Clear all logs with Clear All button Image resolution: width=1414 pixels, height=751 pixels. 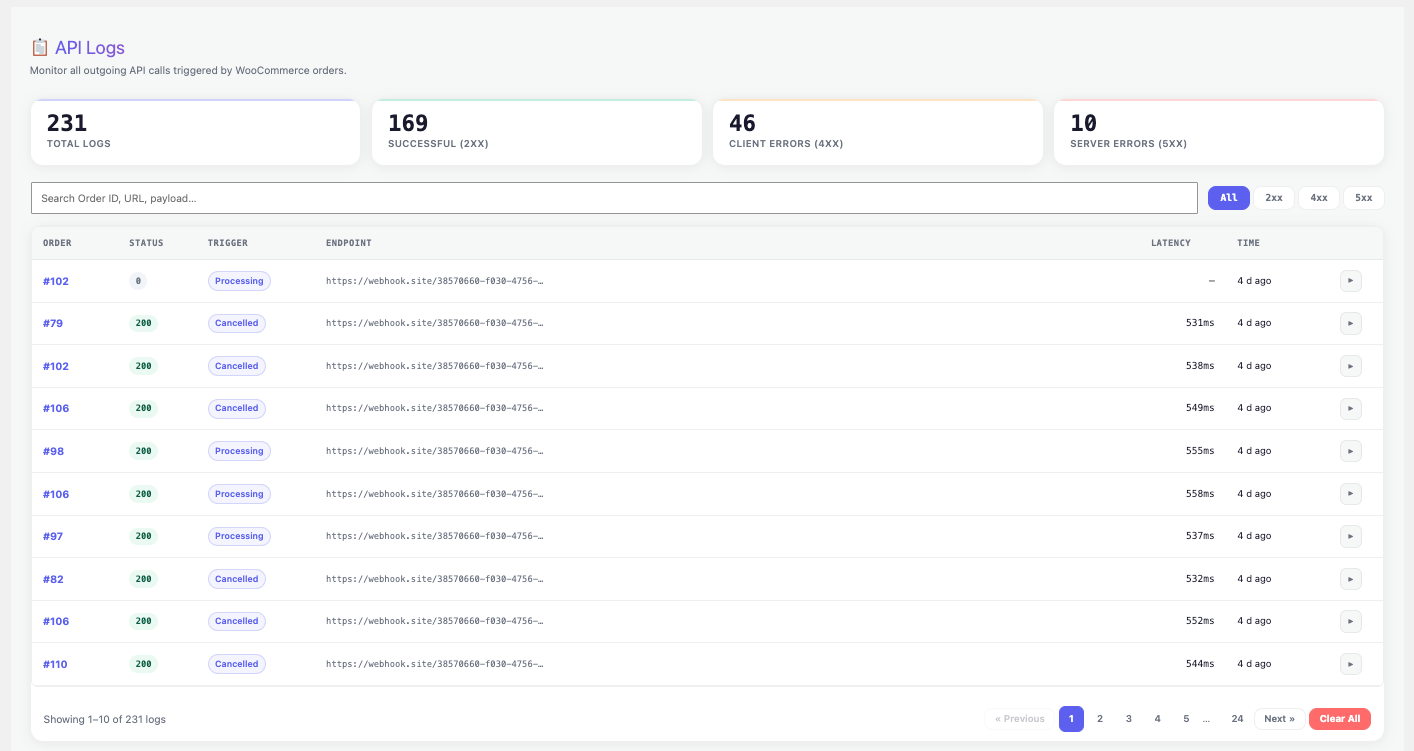[x=1340, y=719]
